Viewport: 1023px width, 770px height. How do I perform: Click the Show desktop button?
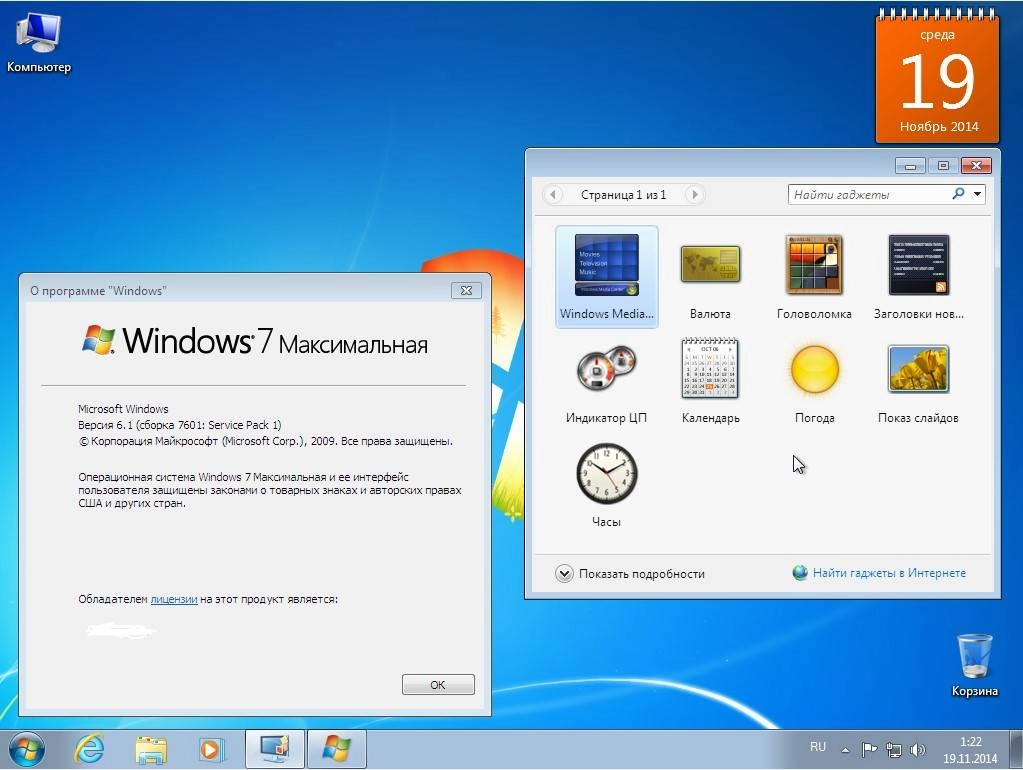click(1016, 749)
